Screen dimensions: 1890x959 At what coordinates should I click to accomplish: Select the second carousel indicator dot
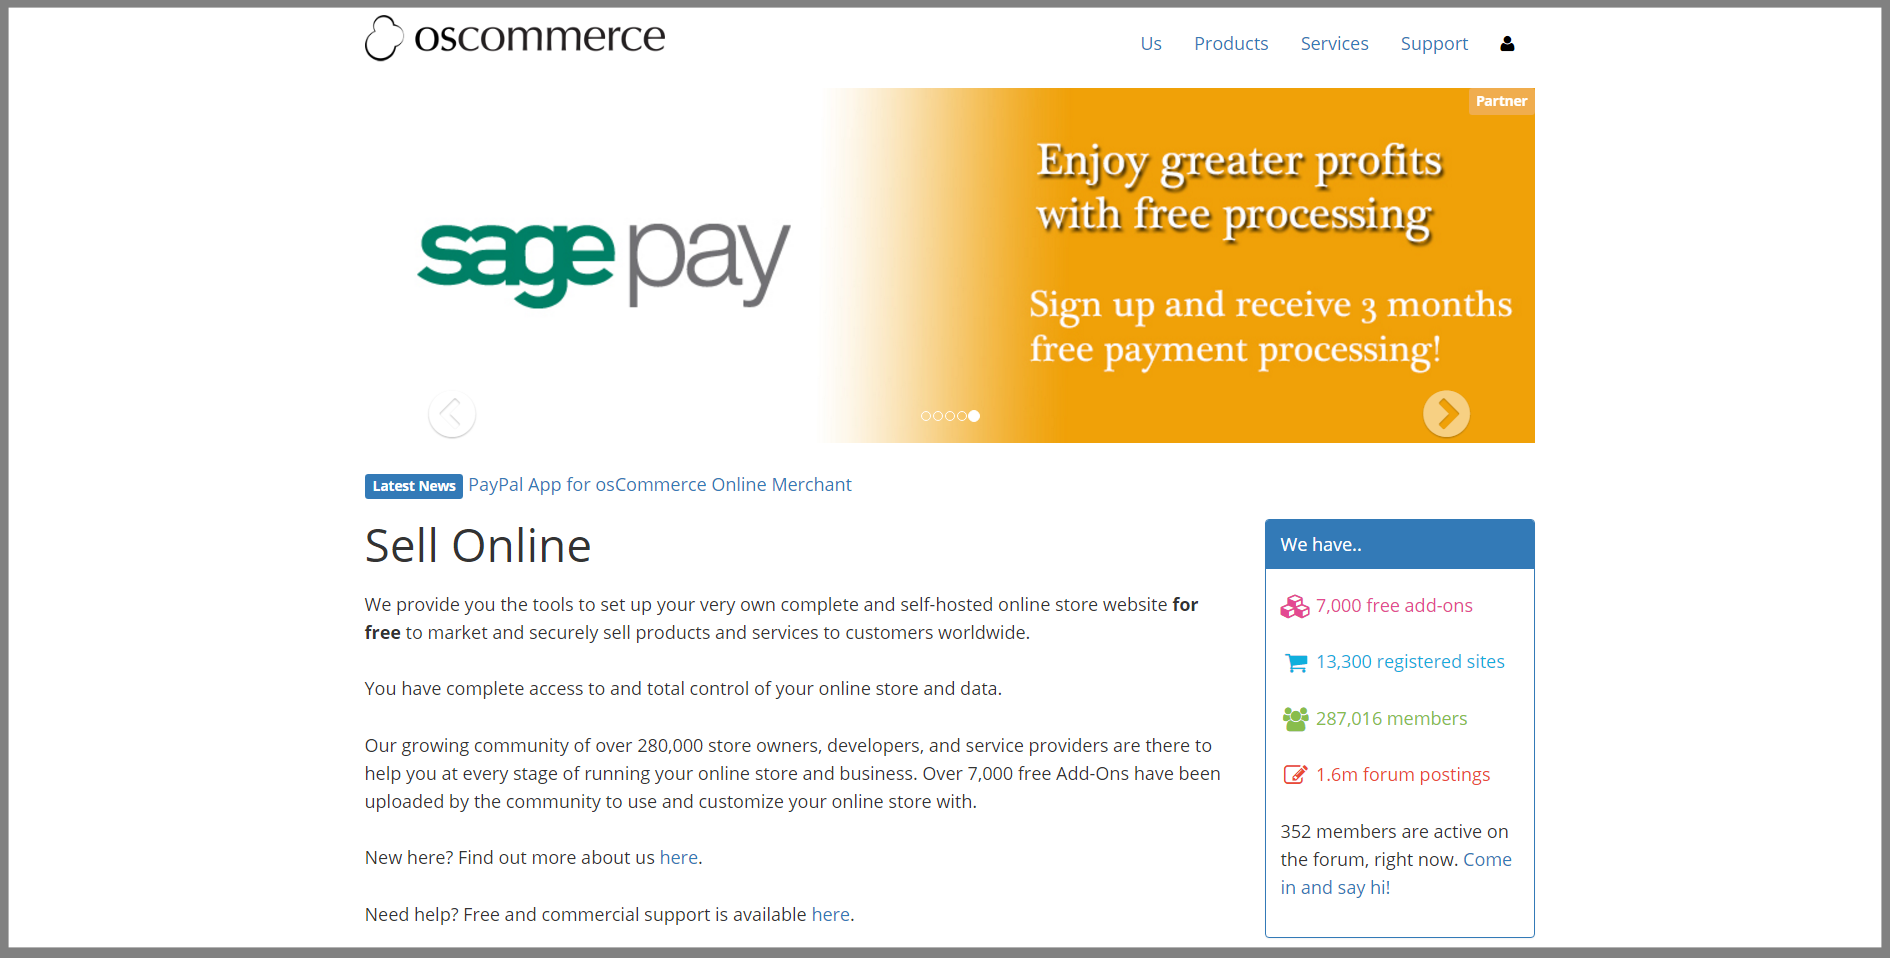tap(938, 416)
